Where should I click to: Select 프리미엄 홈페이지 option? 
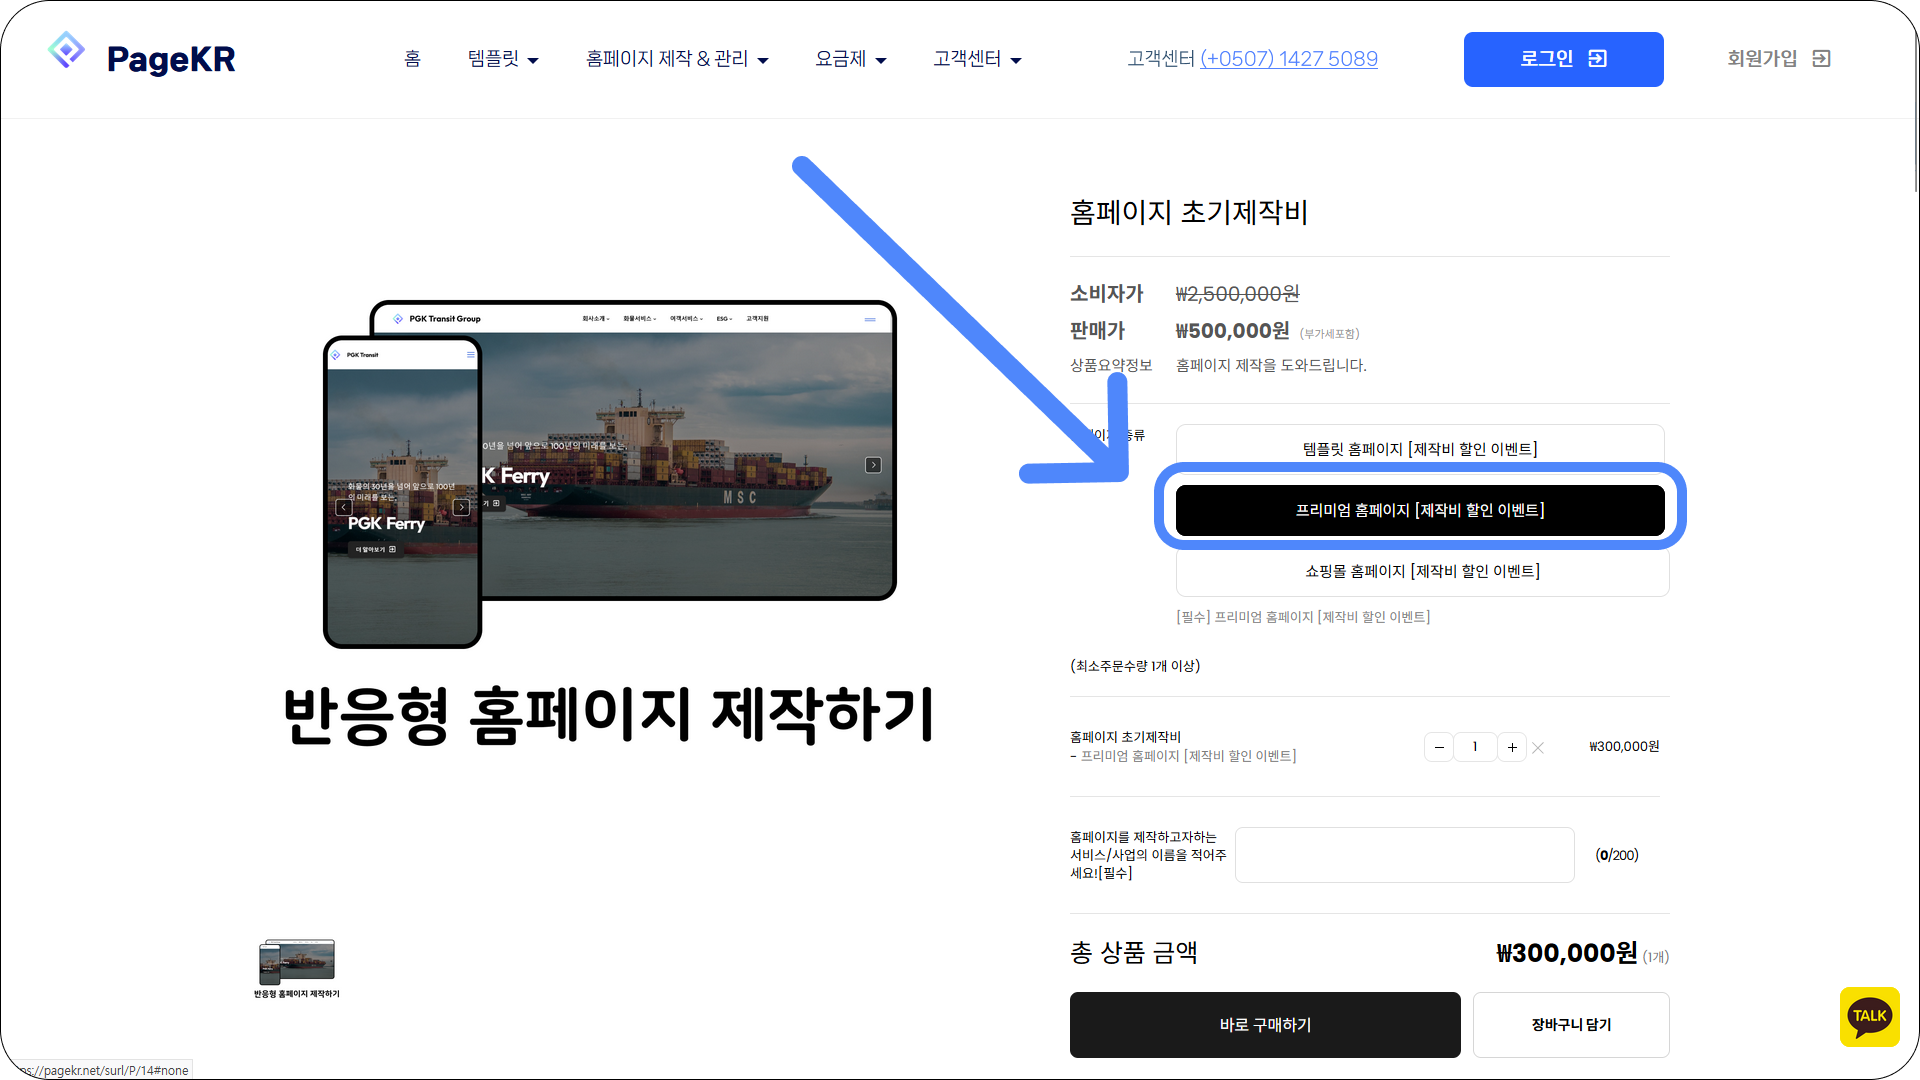(x=1420, y=510)
